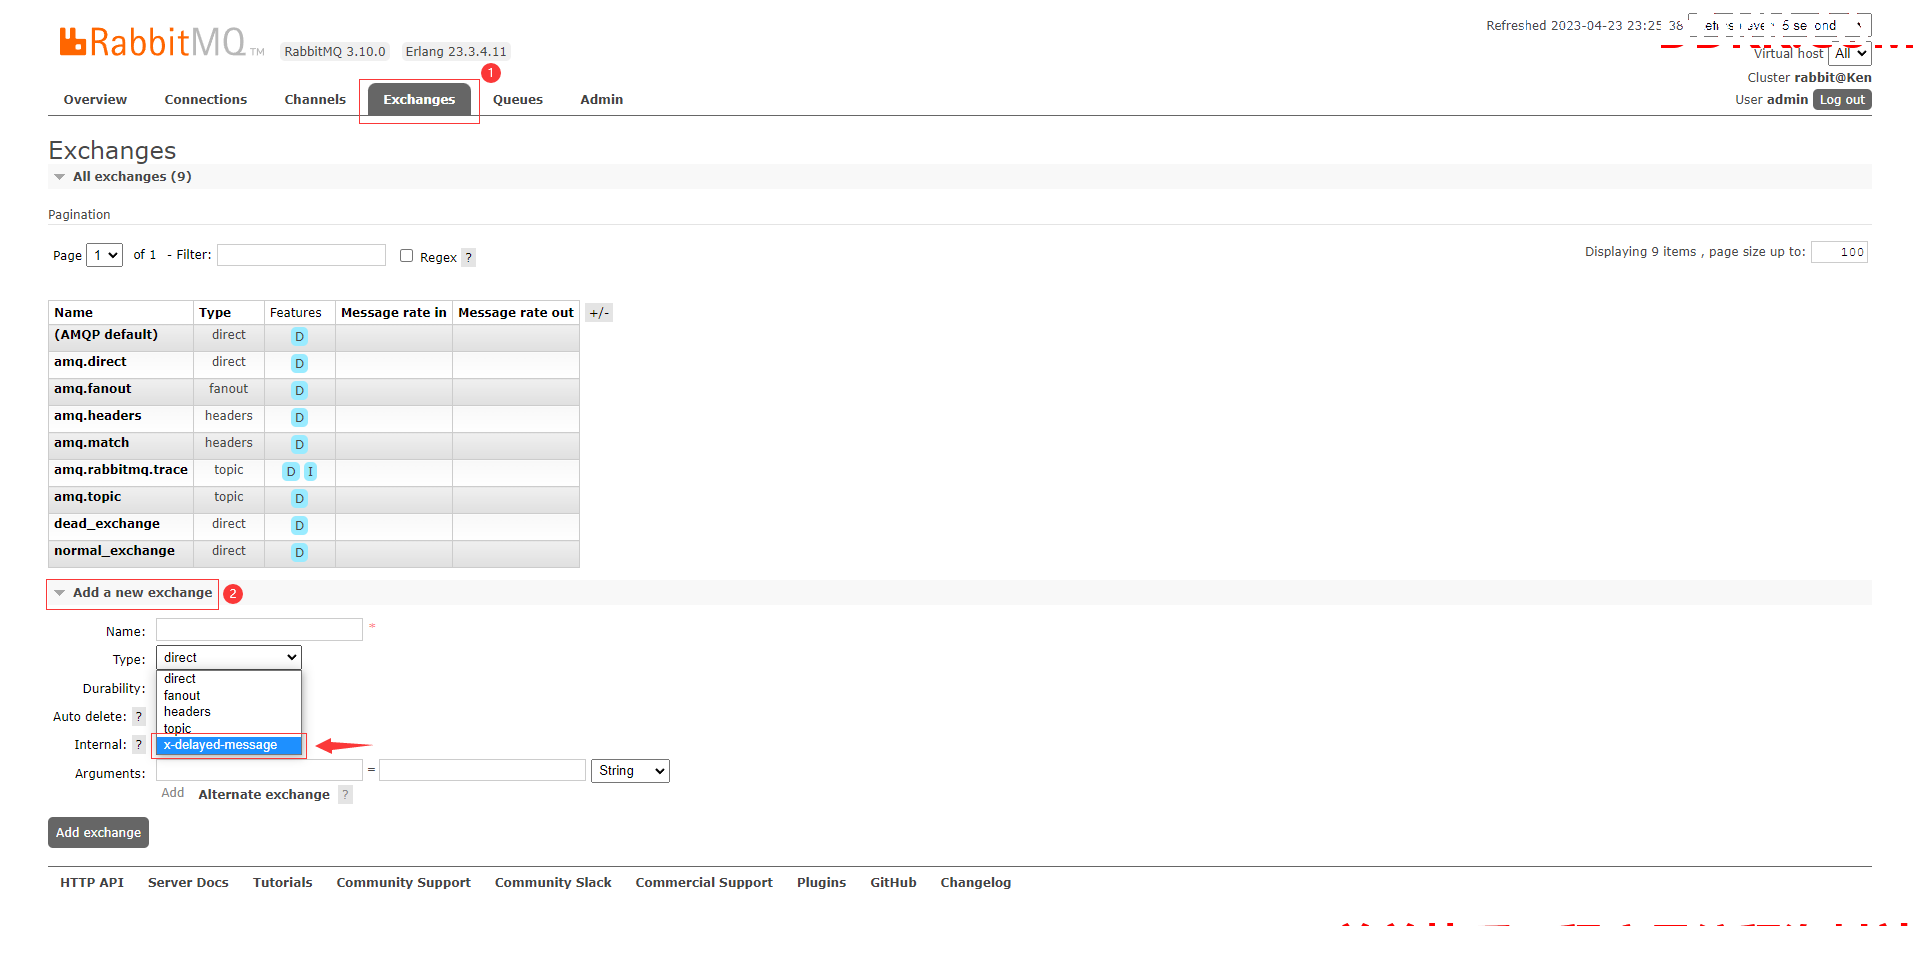Click the D feature badge for amq.topic
This screenshot has width=1920, height=965.
pos(299,499)
